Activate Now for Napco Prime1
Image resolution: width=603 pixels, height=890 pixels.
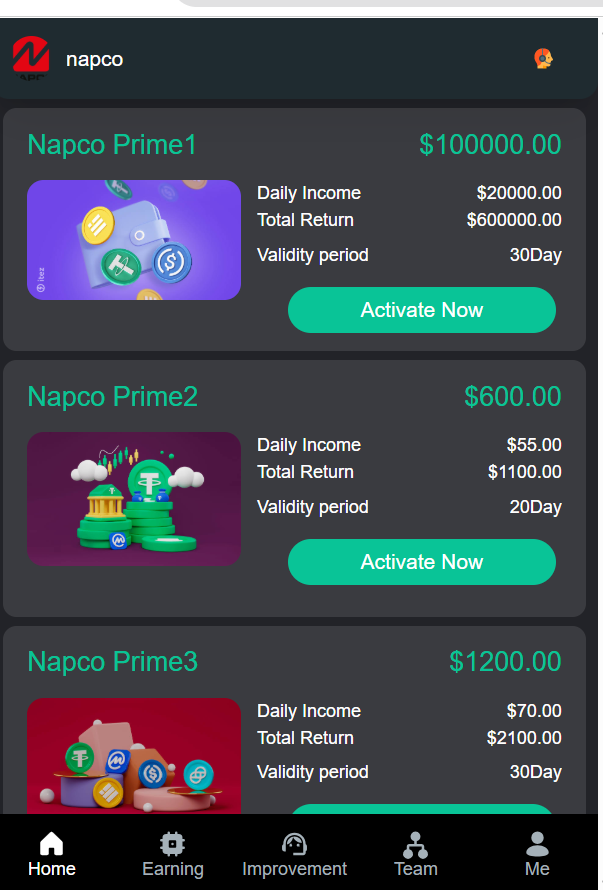421,310
